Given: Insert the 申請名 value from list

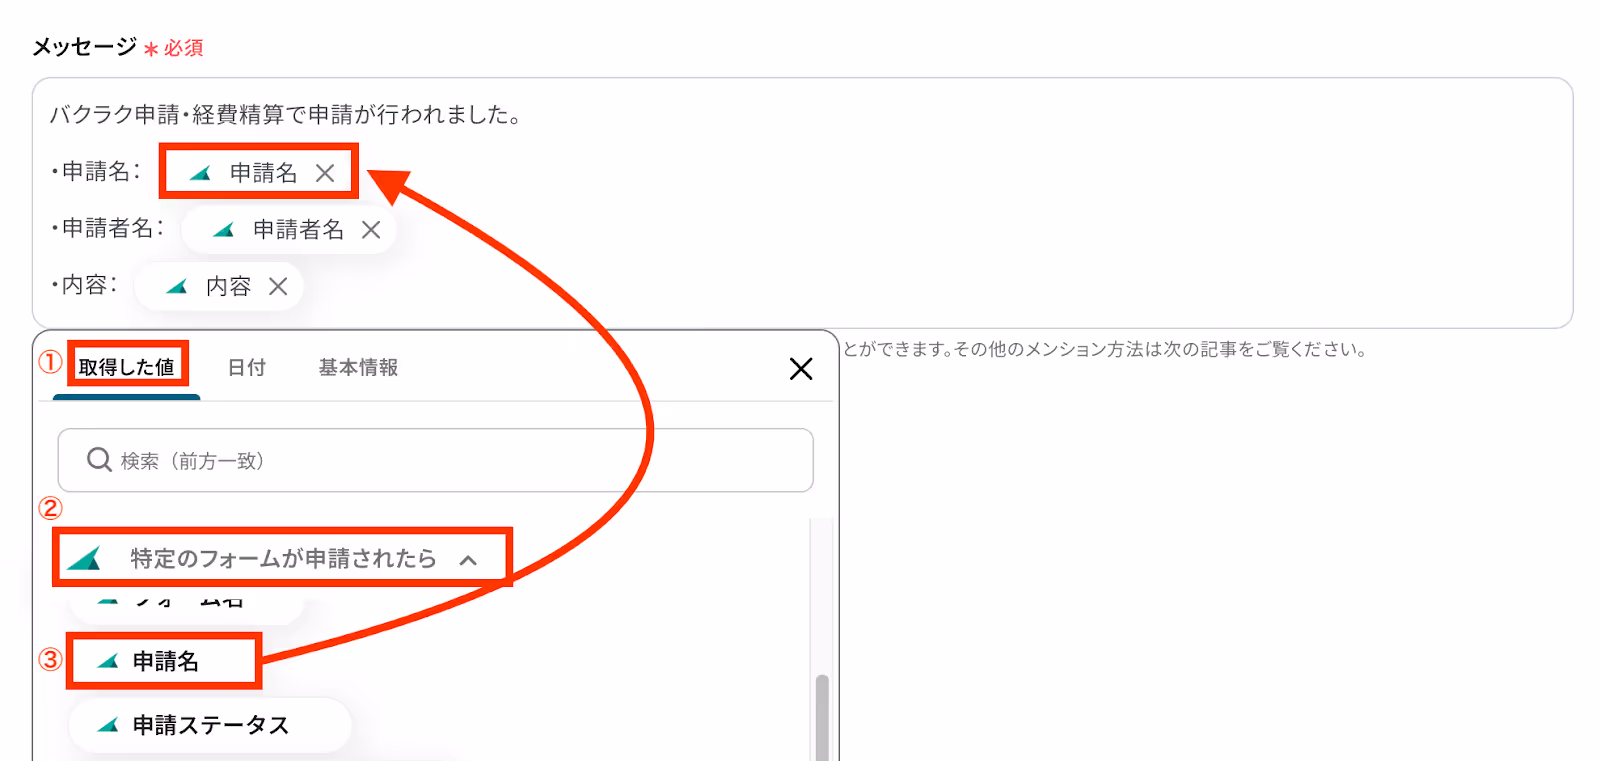Looking at the screenshot, I should [165, 661].
